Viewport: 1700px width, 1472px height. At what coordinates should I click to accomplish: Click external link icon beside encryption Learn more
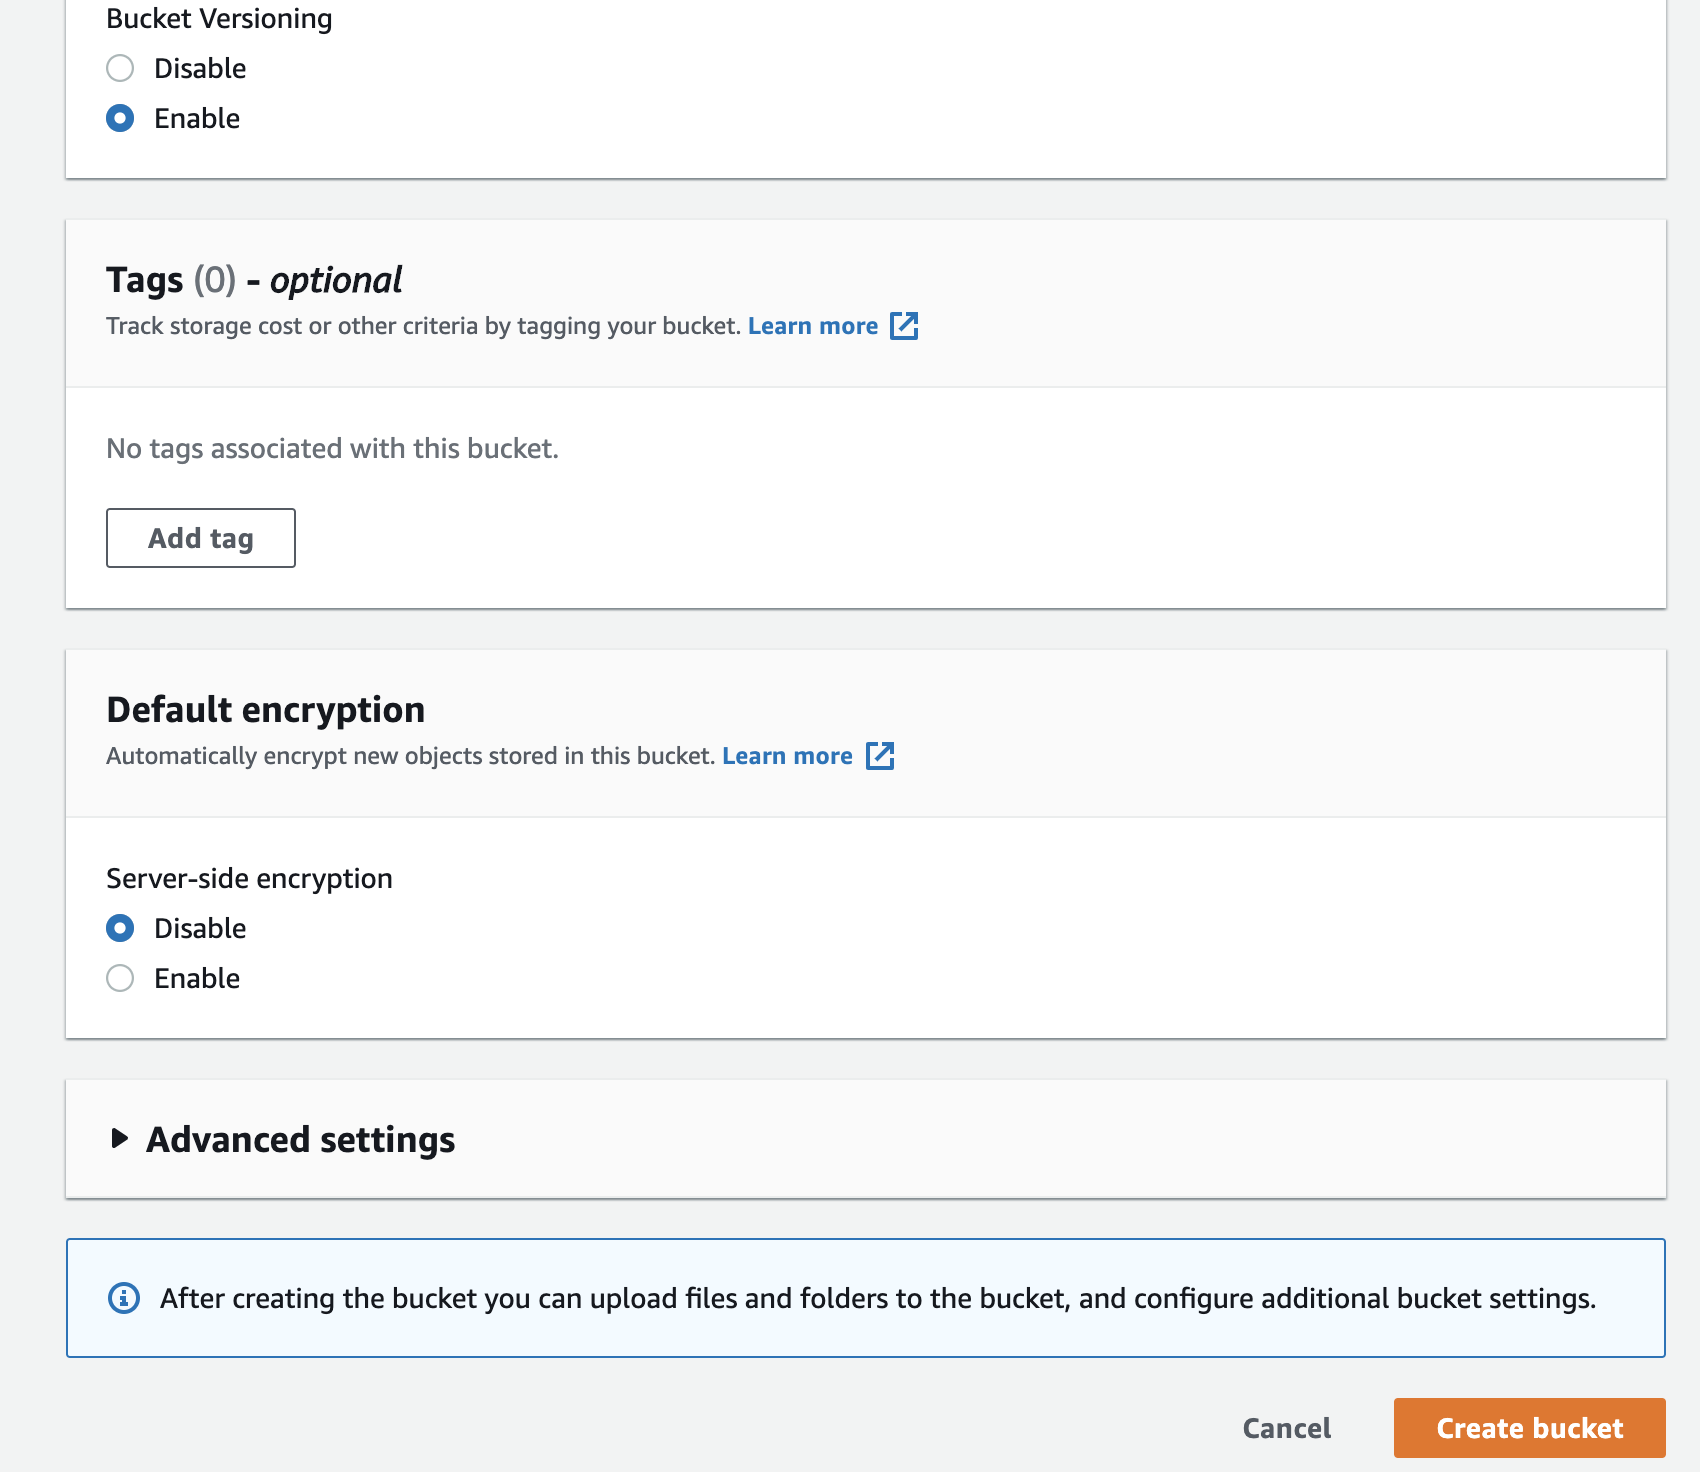880,756
